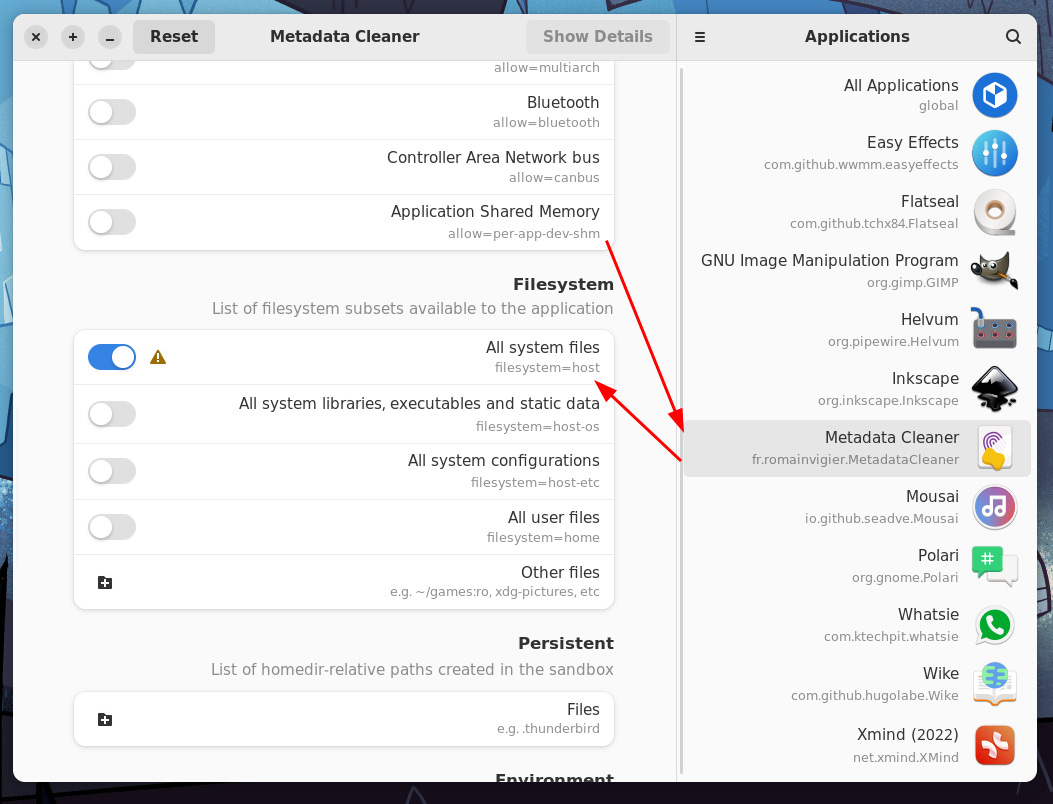This screenshot has width=1053, height=804.
Task: Add a persistent path in the Files row
Action: tap(105, 719)
